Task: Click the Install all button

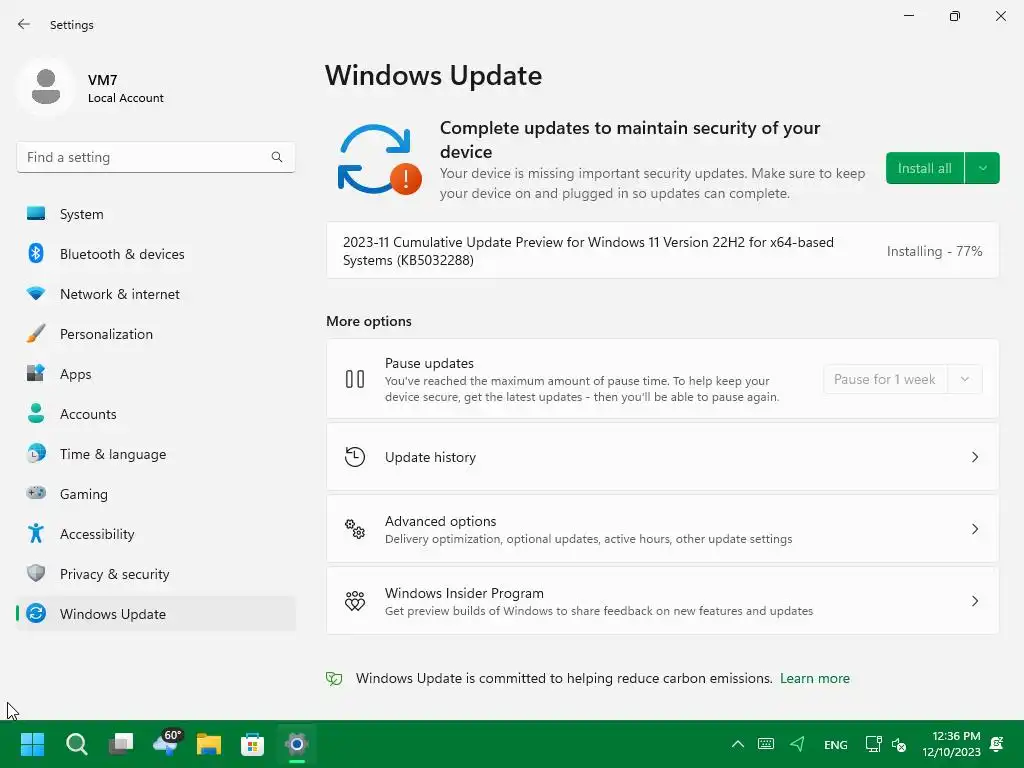Action: pos(925,168)
